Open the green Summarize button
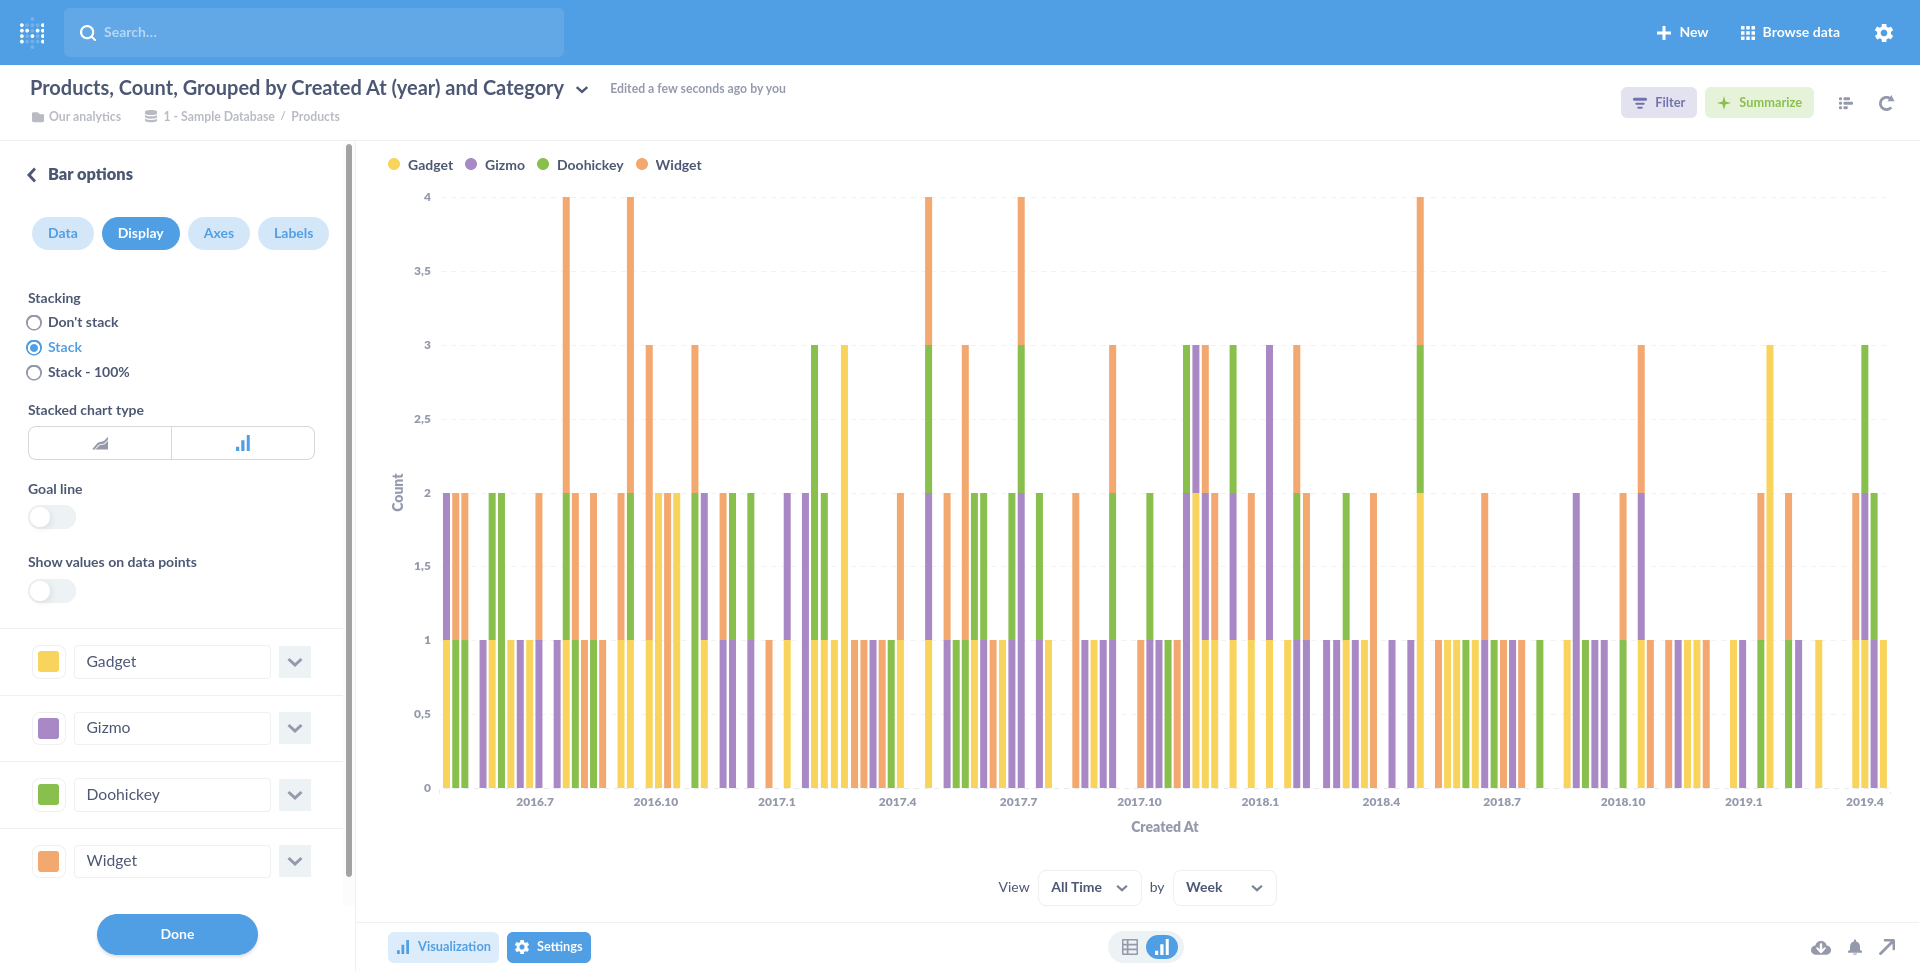Screen dimensions: 1920x971 pyautogui.click(x=1760, y=102)
